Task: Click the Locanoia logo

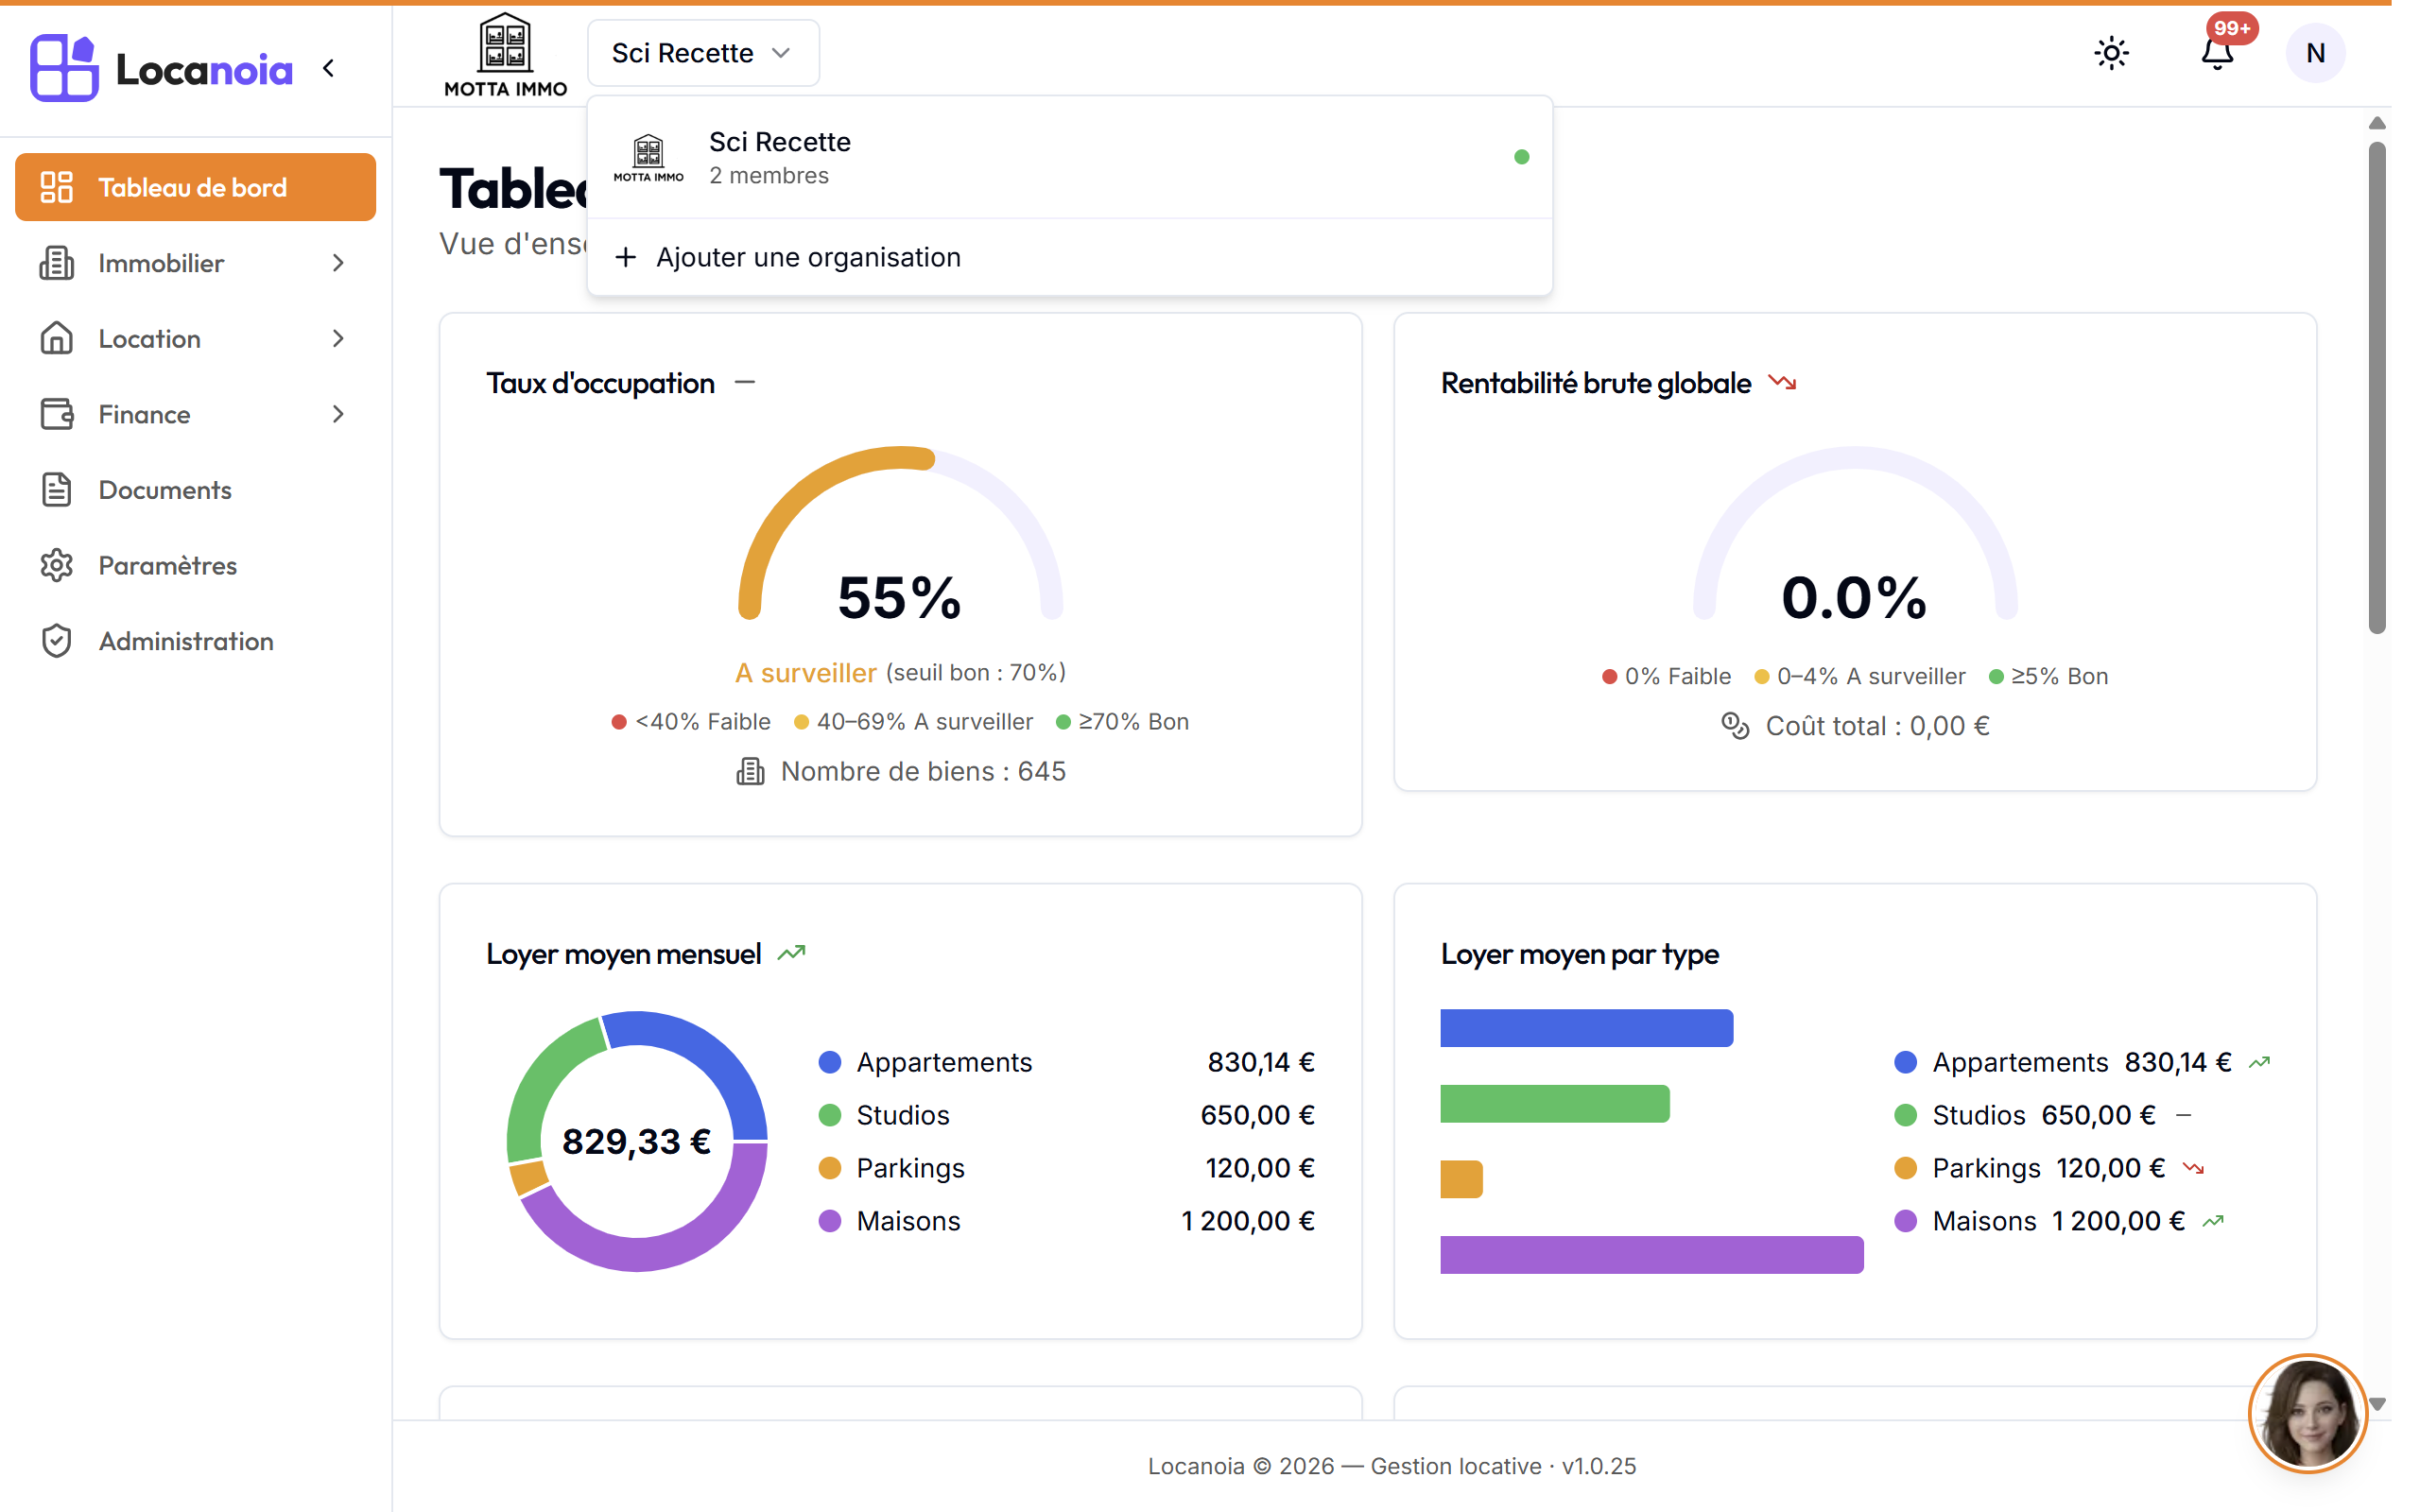Action: pos(161,68)
